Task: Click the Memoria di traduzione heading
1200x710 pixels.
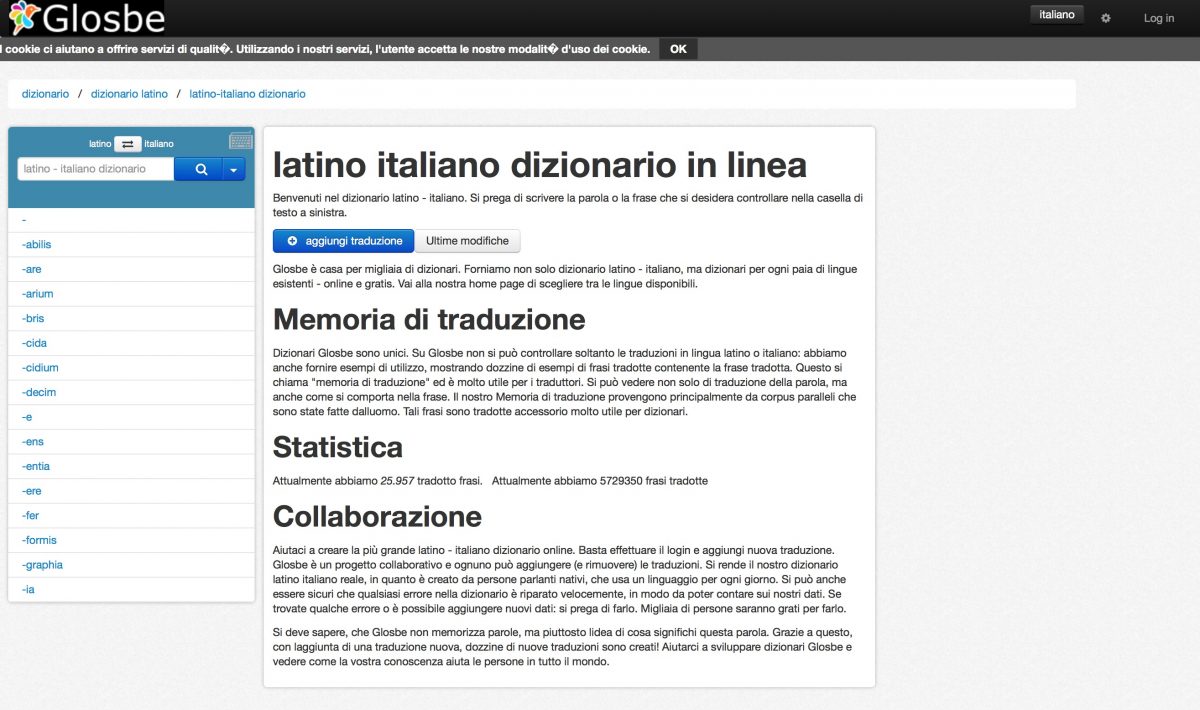Action: tap(429, 319)
